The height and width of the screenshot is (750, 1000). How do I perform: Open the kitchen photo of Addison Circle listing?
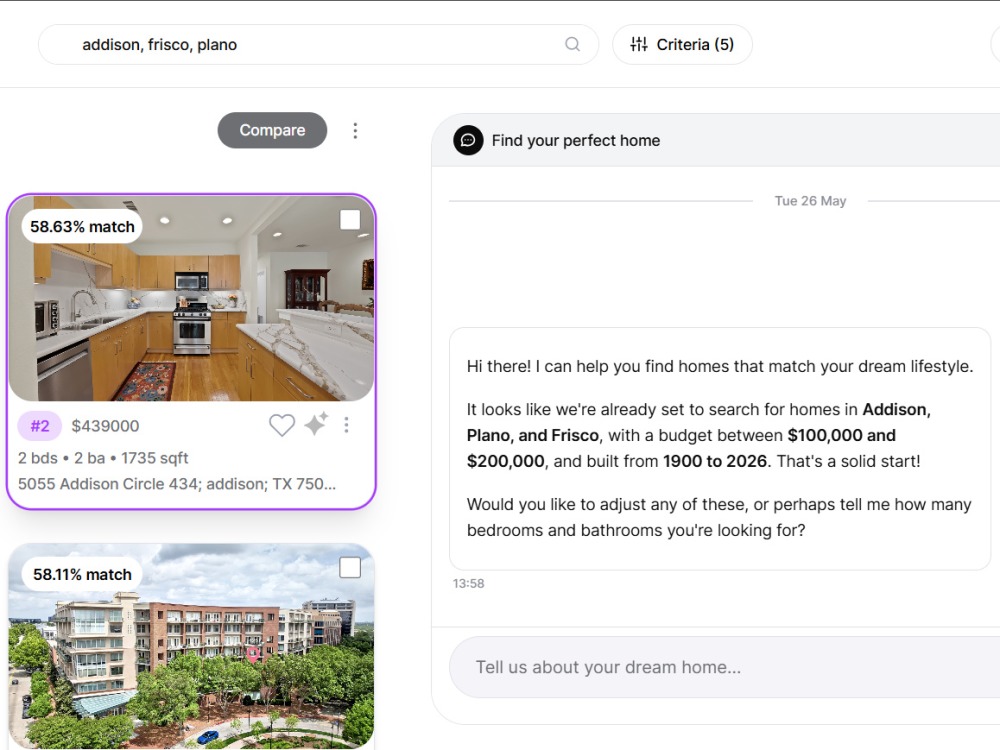(x=191, y=298)
